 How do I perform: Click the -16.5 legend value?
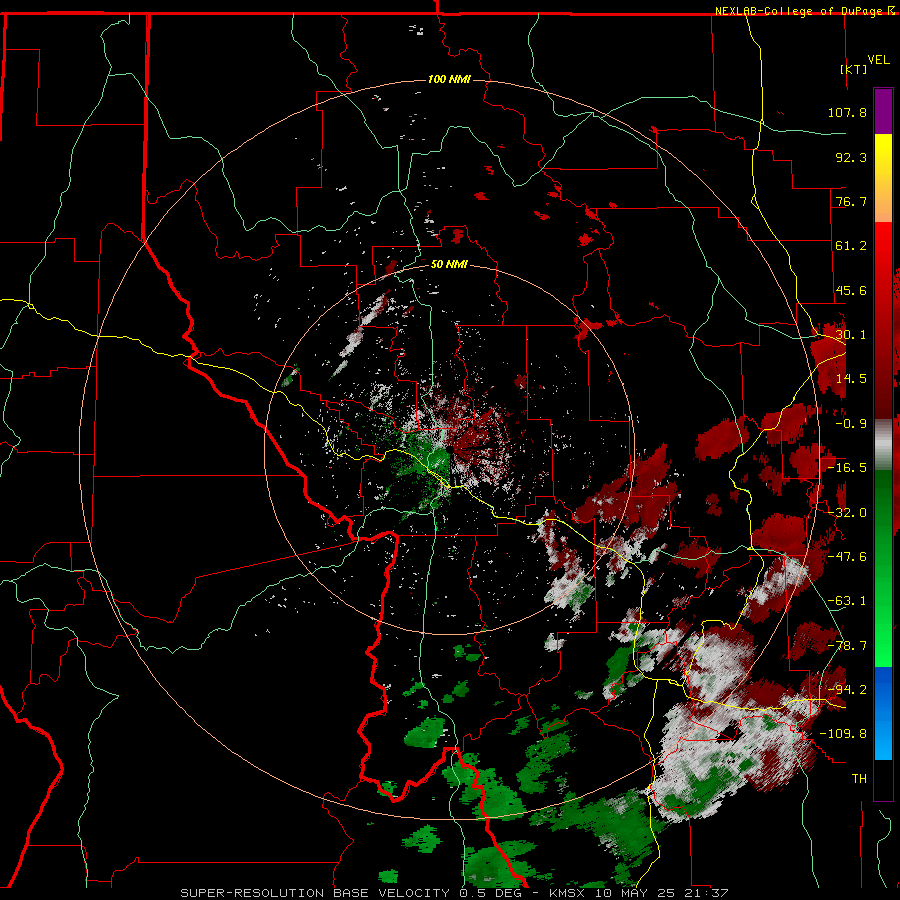tap(847, 468)
